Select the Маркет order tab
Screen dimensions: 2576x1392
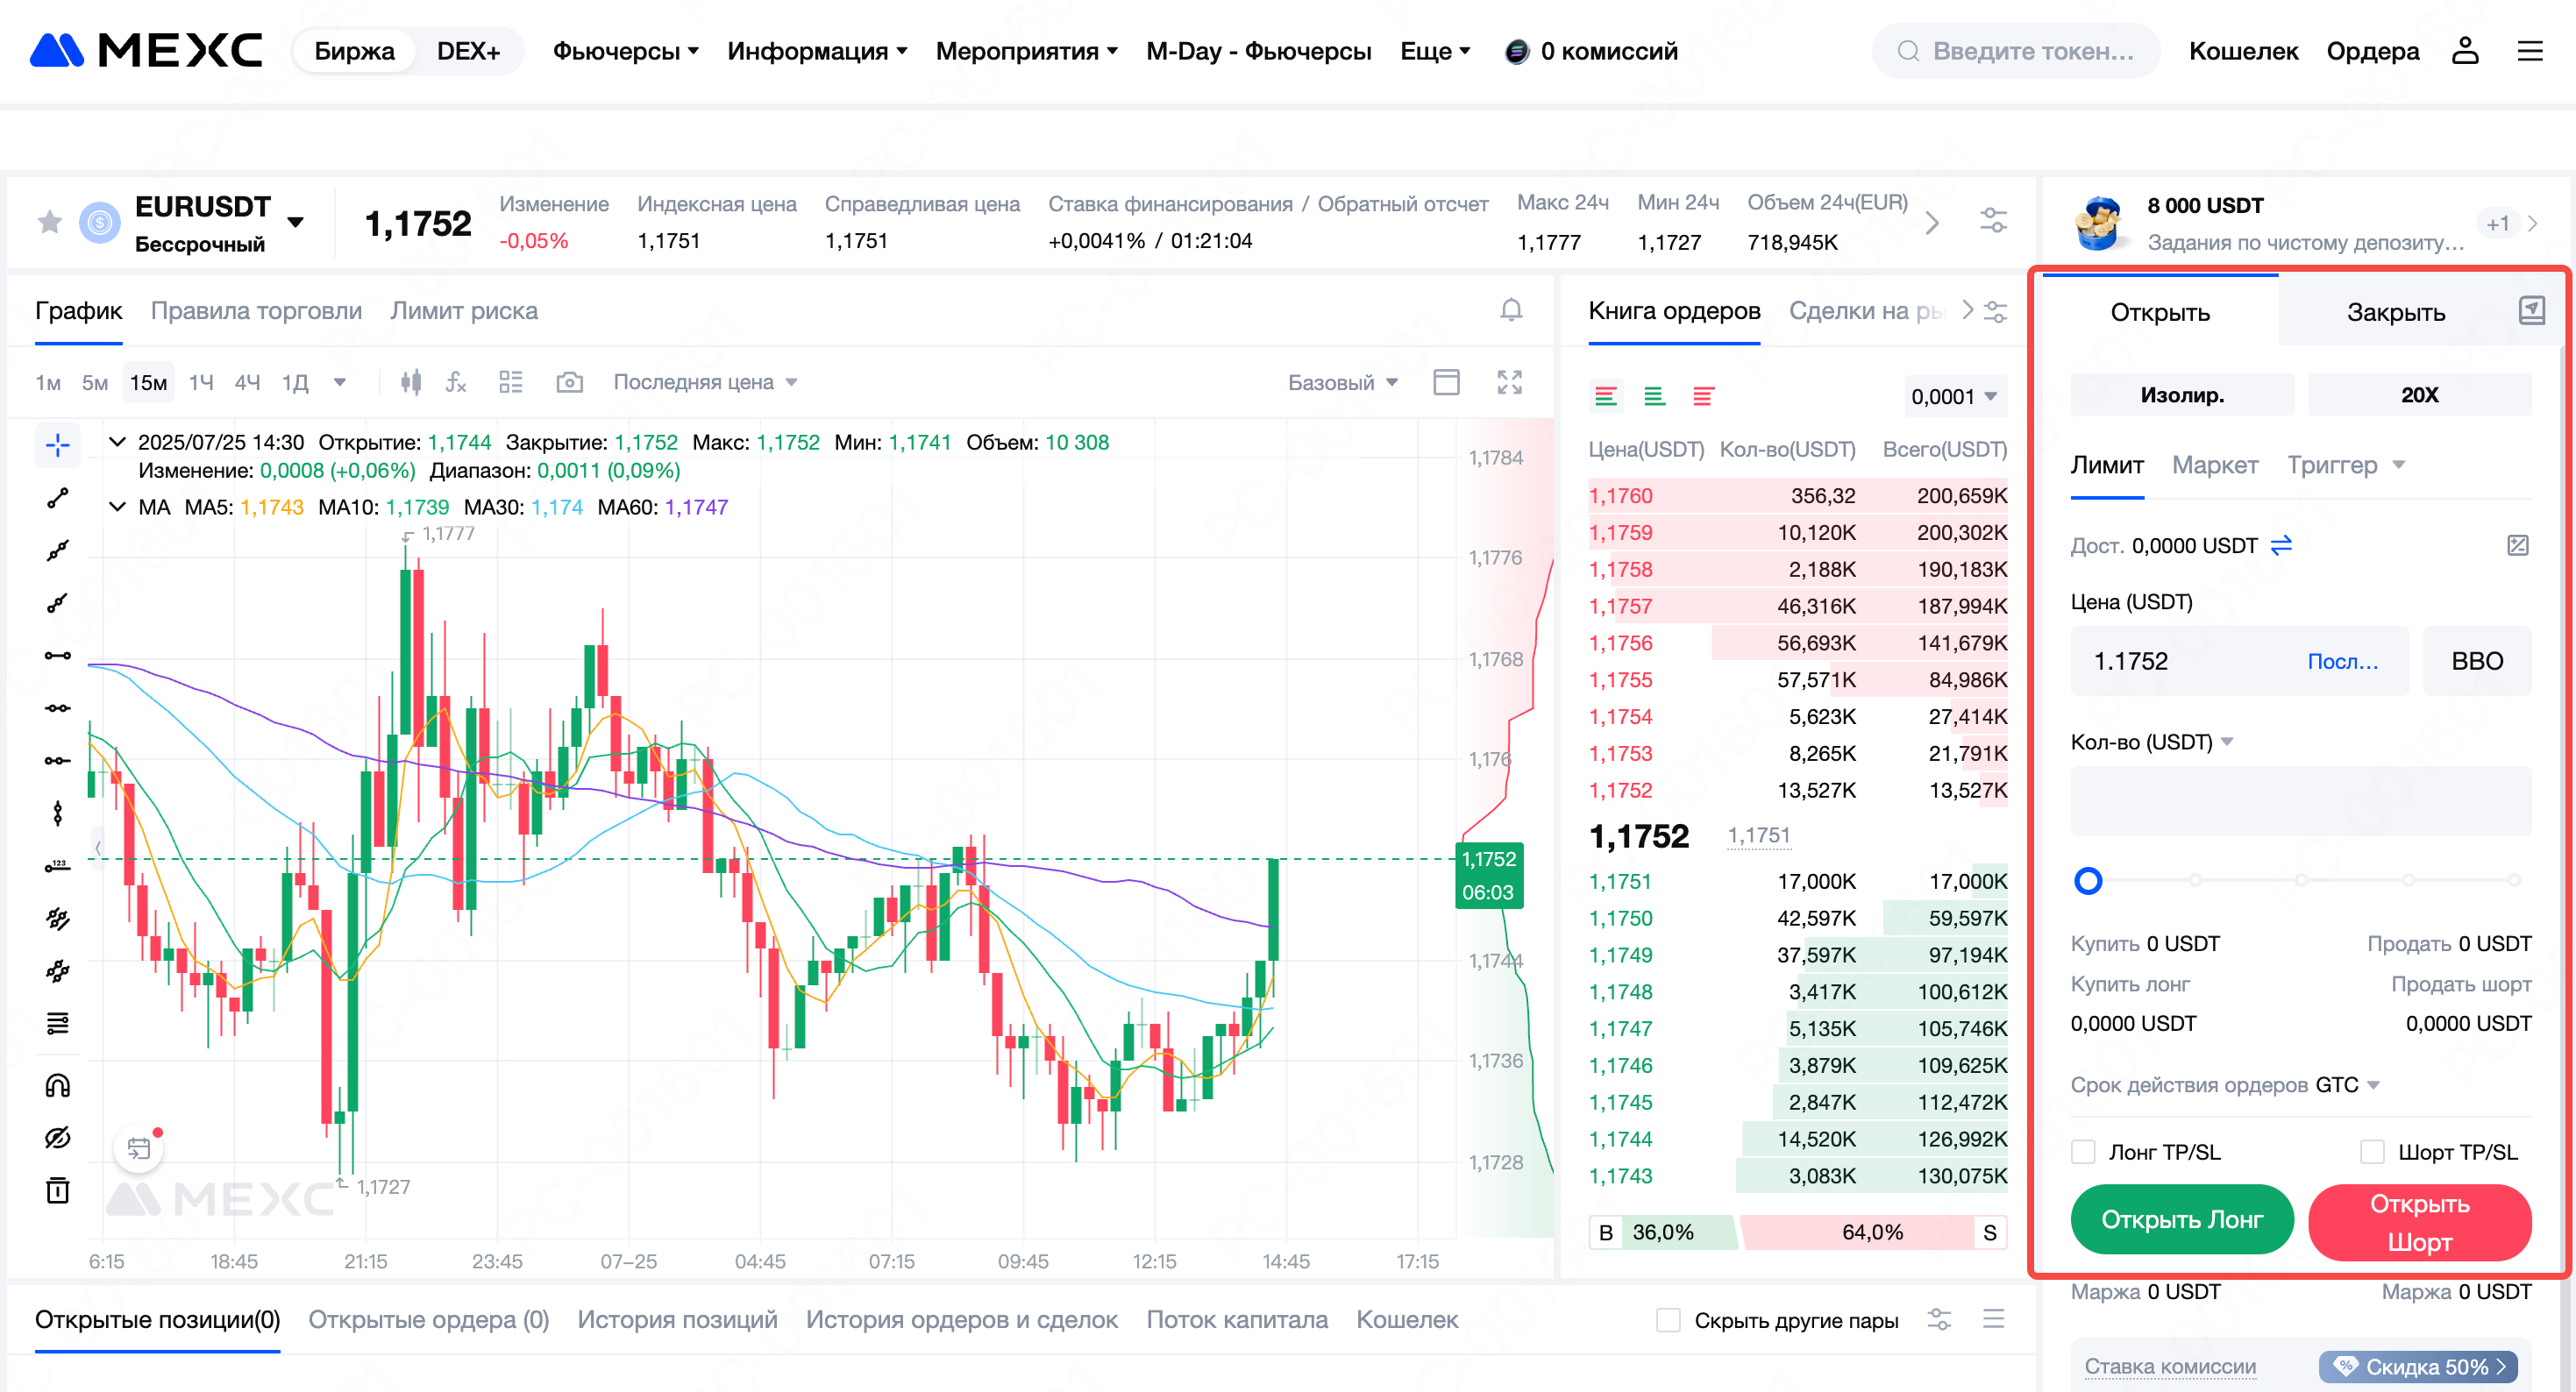tap(2214, 465)
